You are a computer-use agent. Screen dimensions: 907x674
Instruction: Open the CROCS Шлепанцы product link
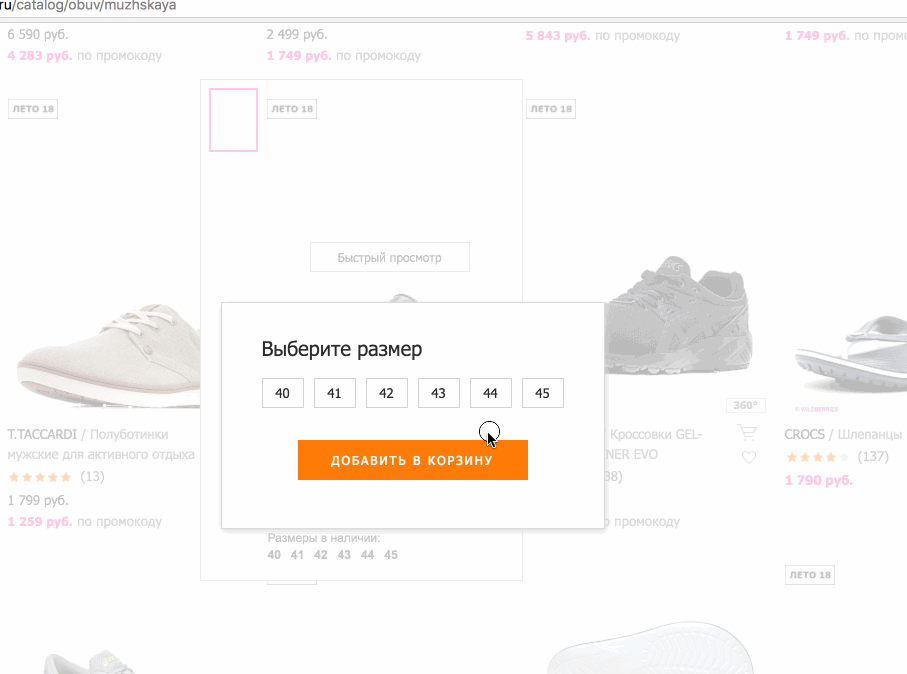pyautogui.click(x=843, y=435)
